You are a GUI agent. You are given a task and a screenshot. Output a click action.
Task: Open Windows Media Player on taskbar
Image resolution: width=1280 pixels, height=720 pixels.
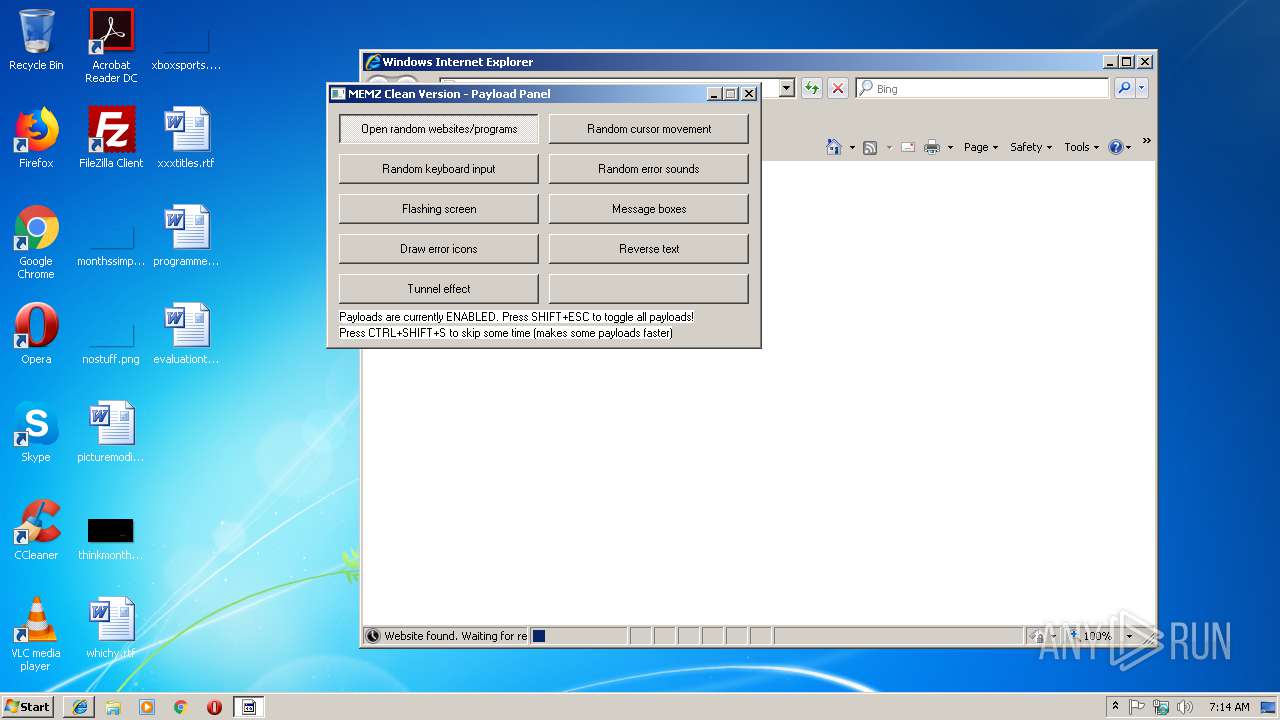[147, 707]
